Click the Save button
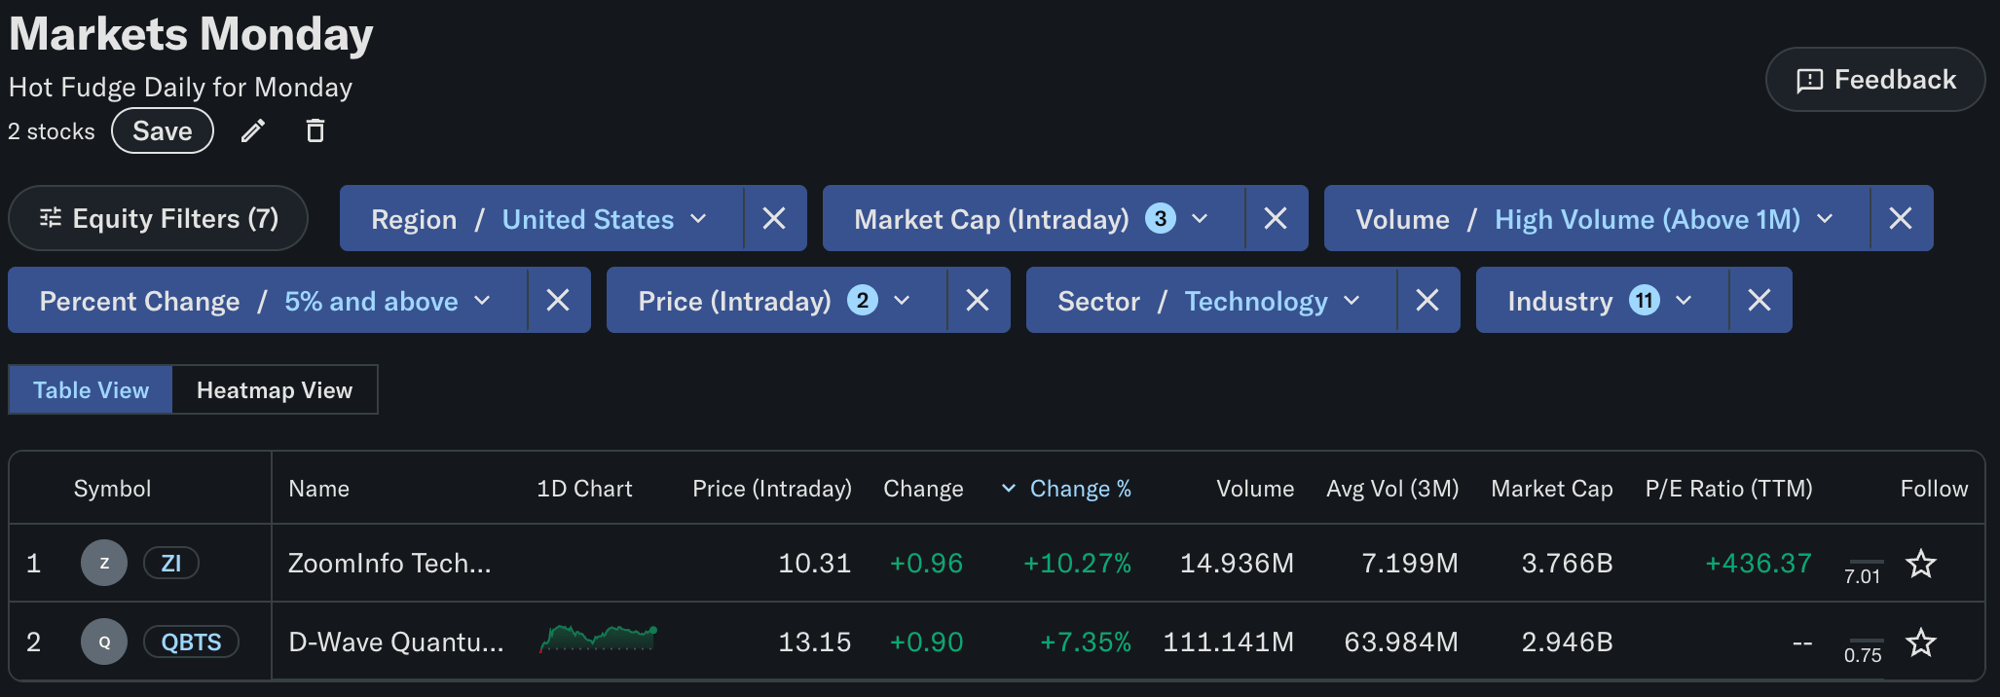 click(162, 131)
